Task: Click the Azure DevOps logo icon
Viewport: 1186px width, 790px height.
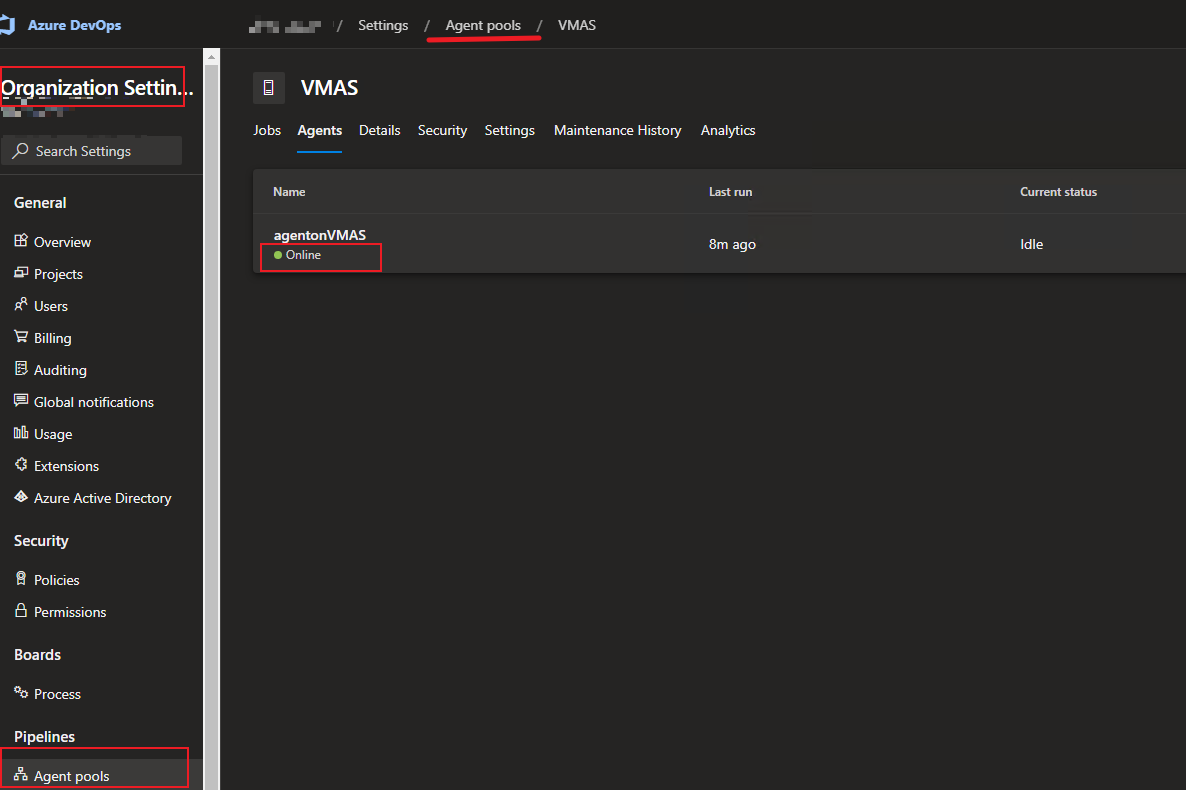Action: 8,25
